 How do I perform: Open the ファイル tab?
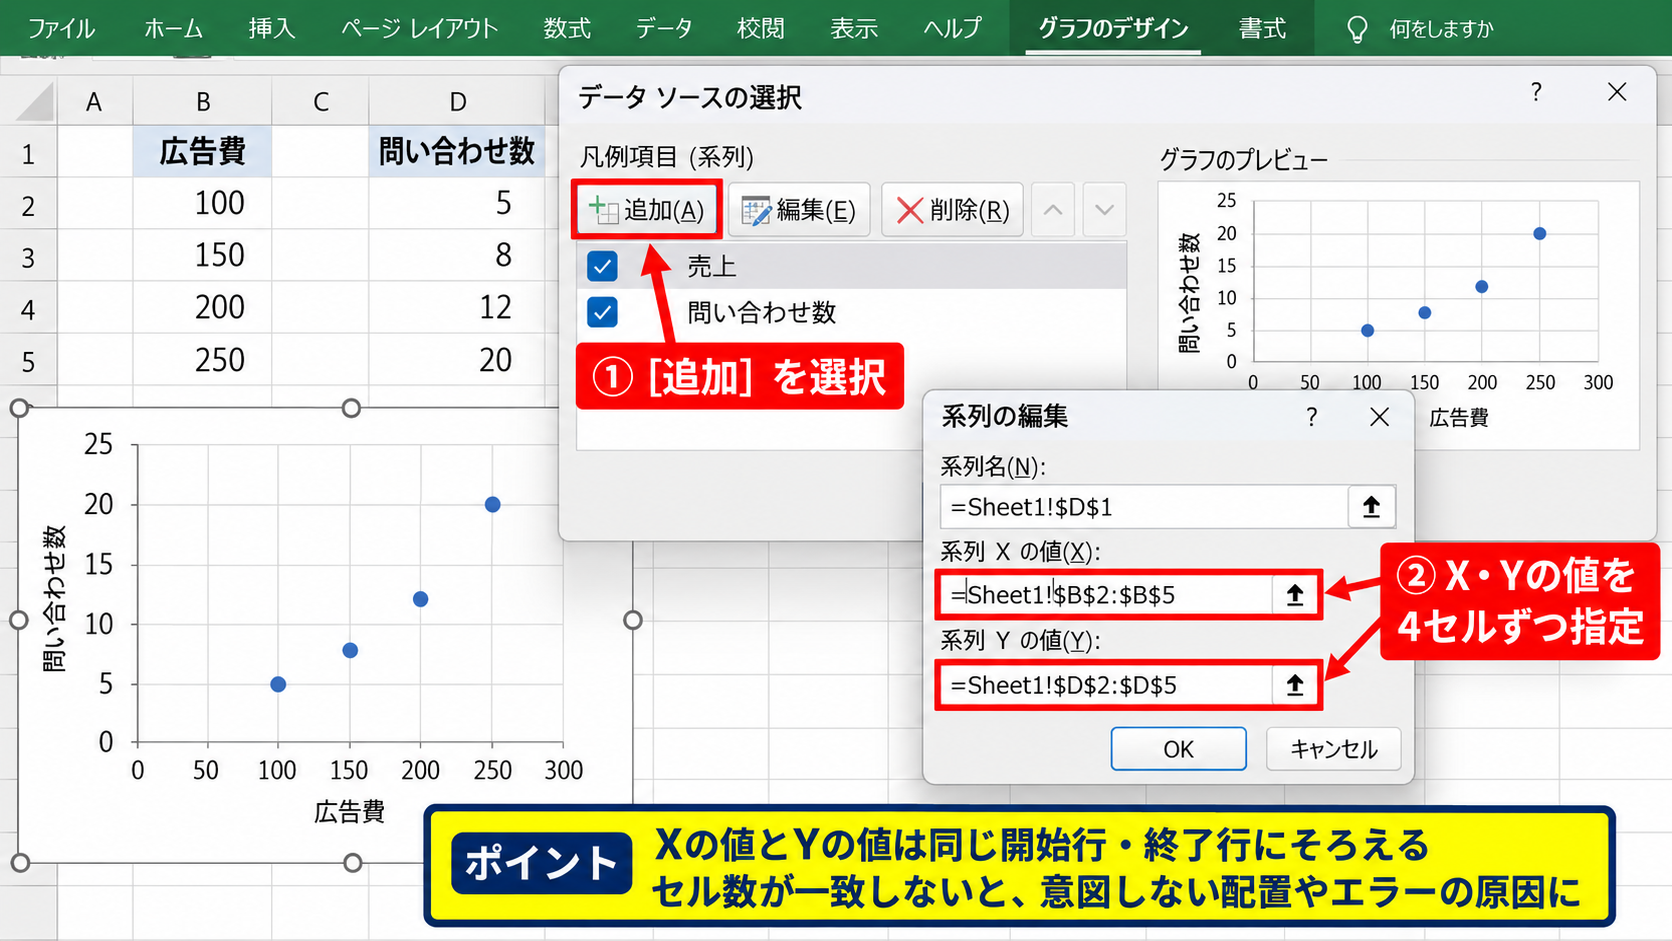[x=61, y=28]
